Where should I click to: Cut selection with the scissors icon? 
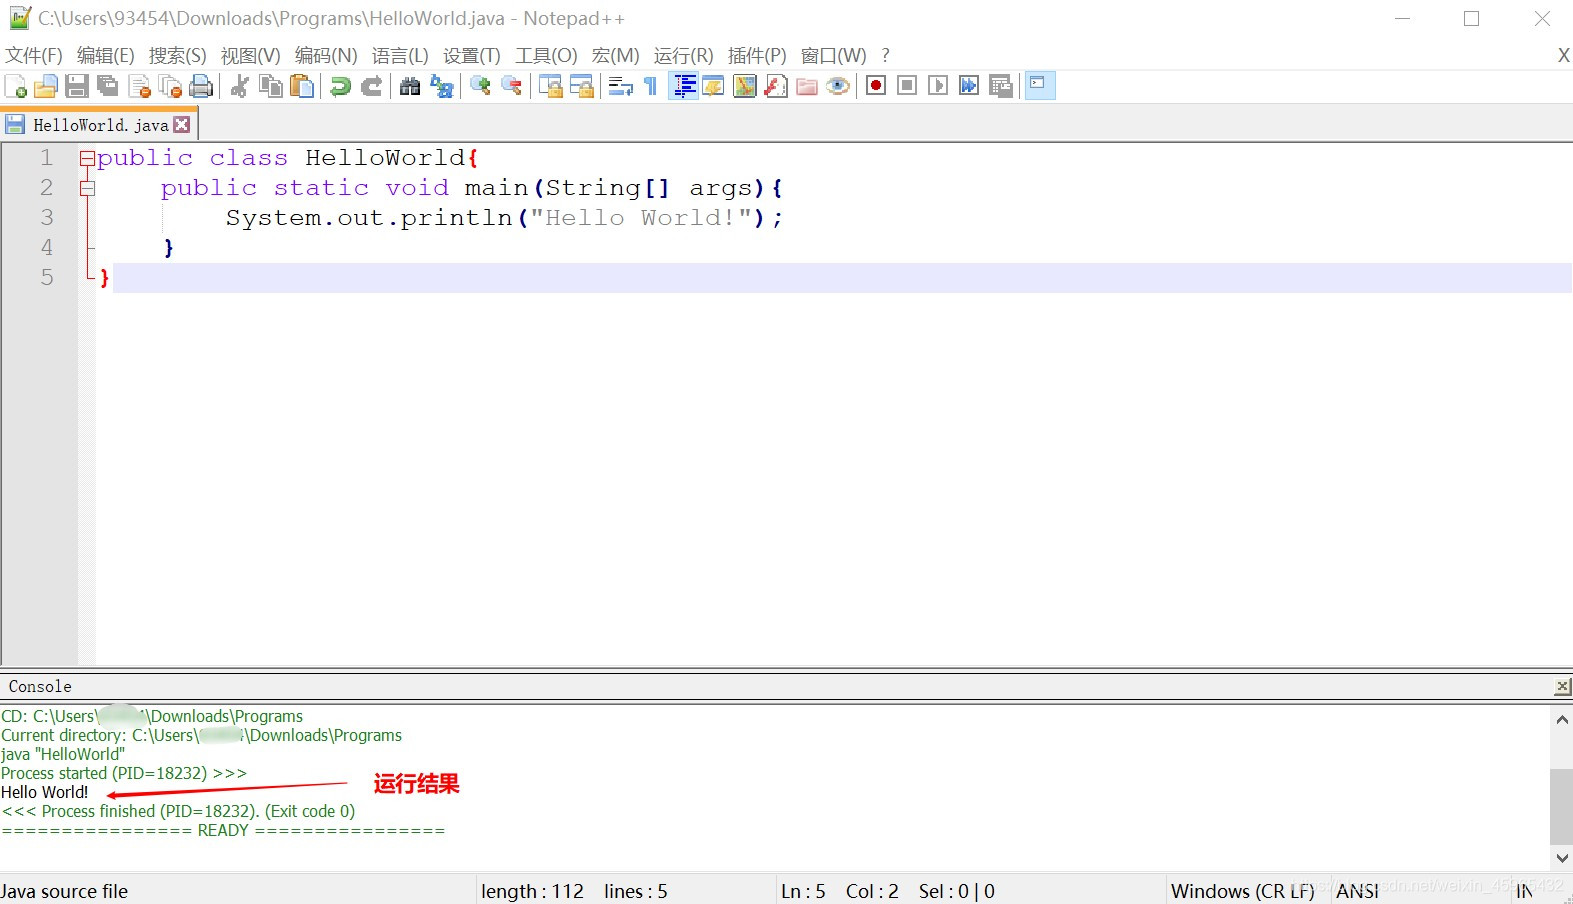[x=239, y=86]
